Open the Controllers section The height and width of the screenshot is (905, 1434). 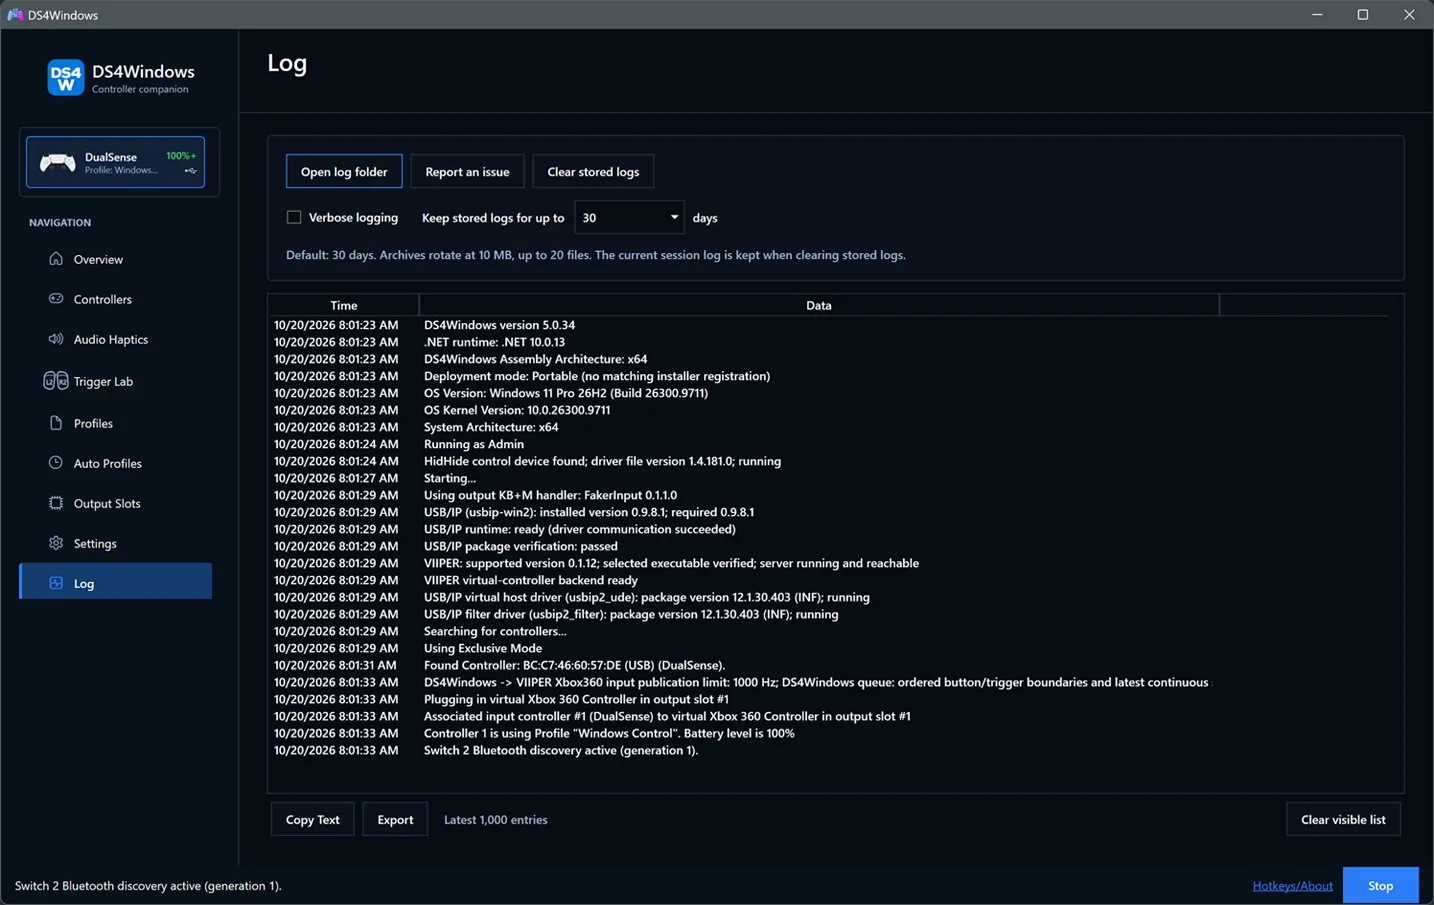[x=115, y=299]
